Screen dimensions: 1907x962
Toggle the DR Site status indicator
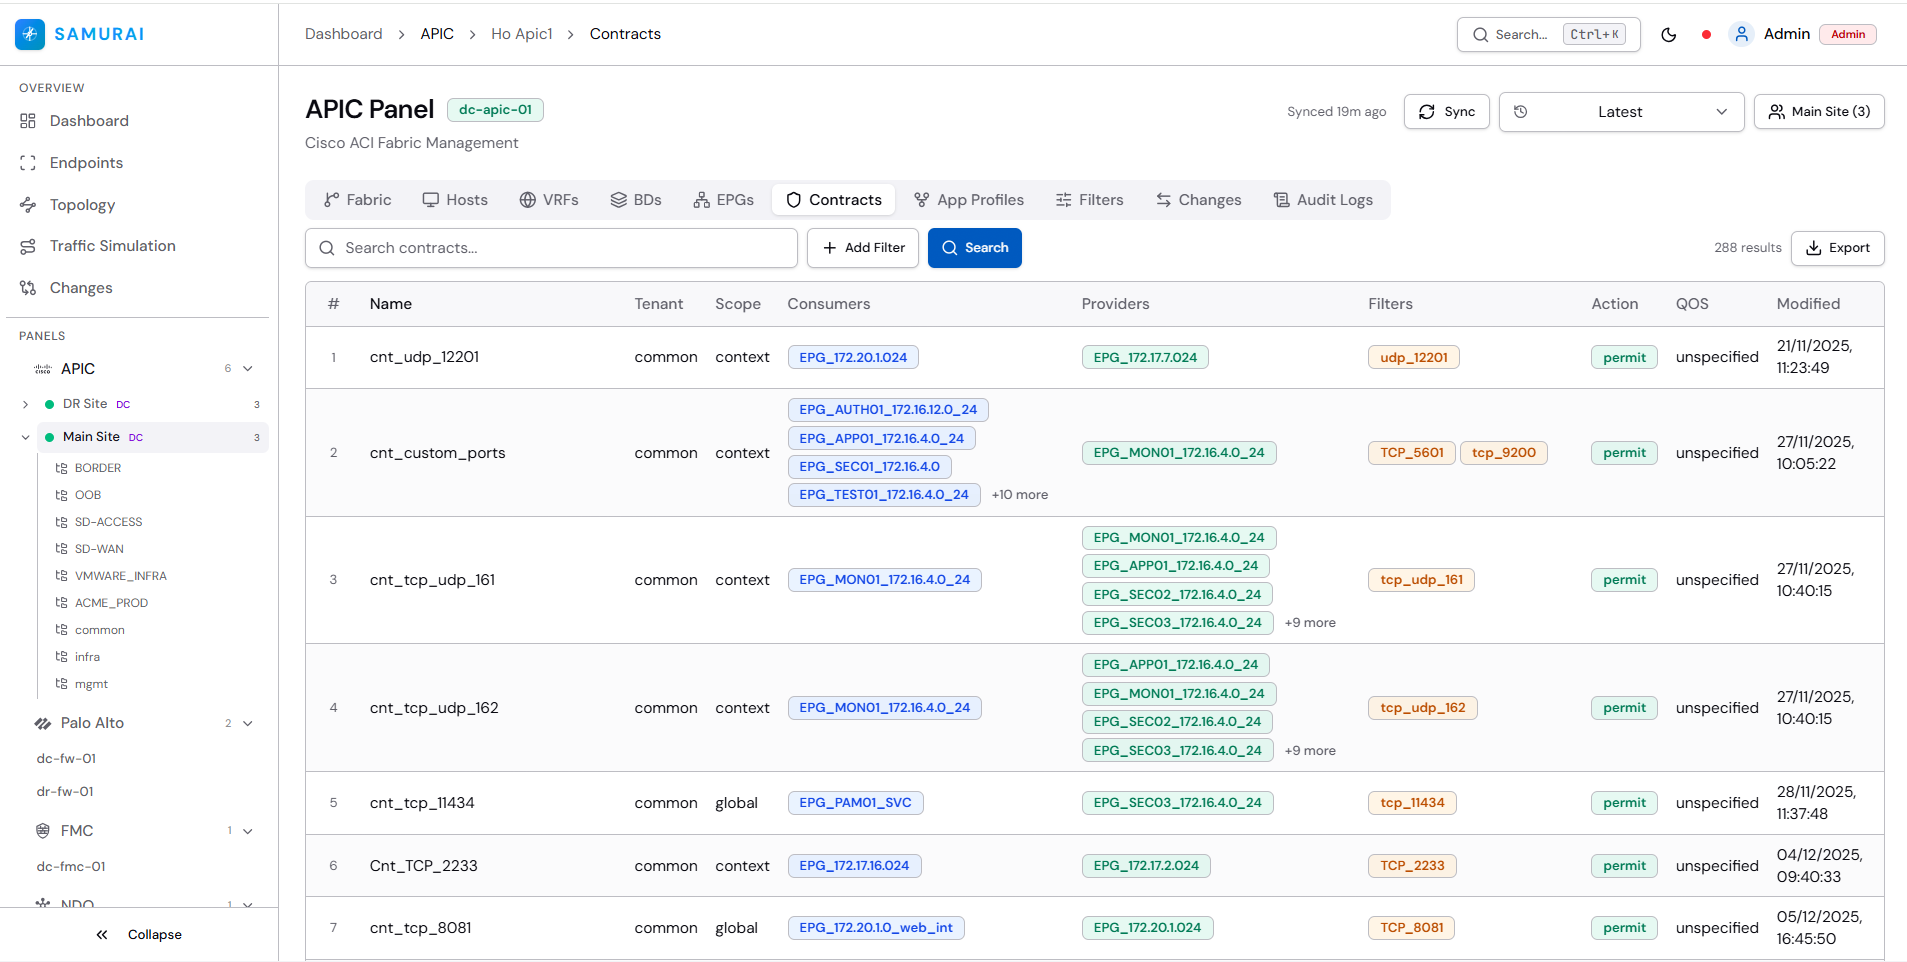48,404
